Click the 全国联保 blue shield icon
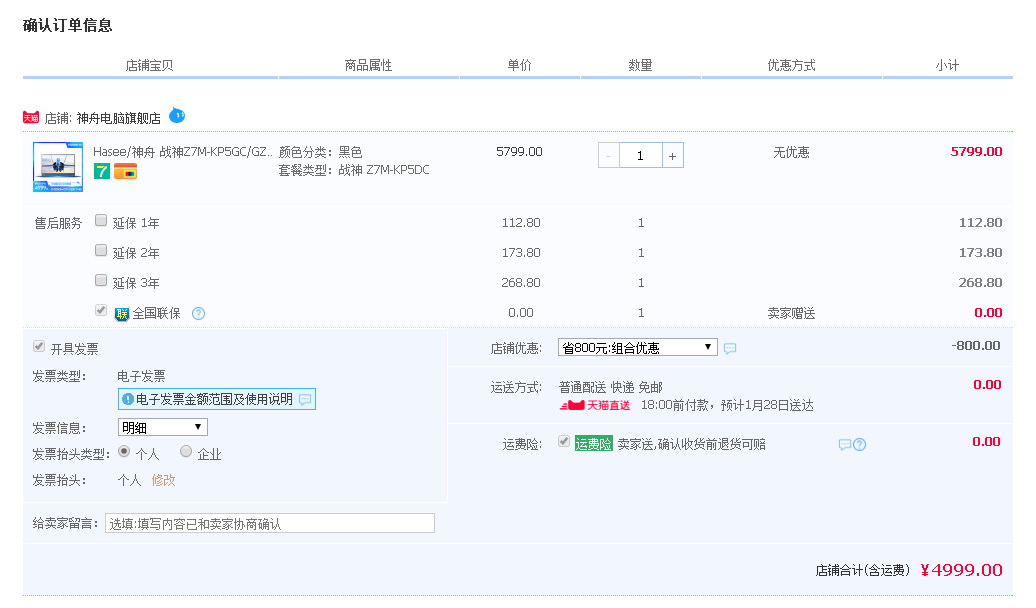1036x608 pixels. click(x=122, y=314)
